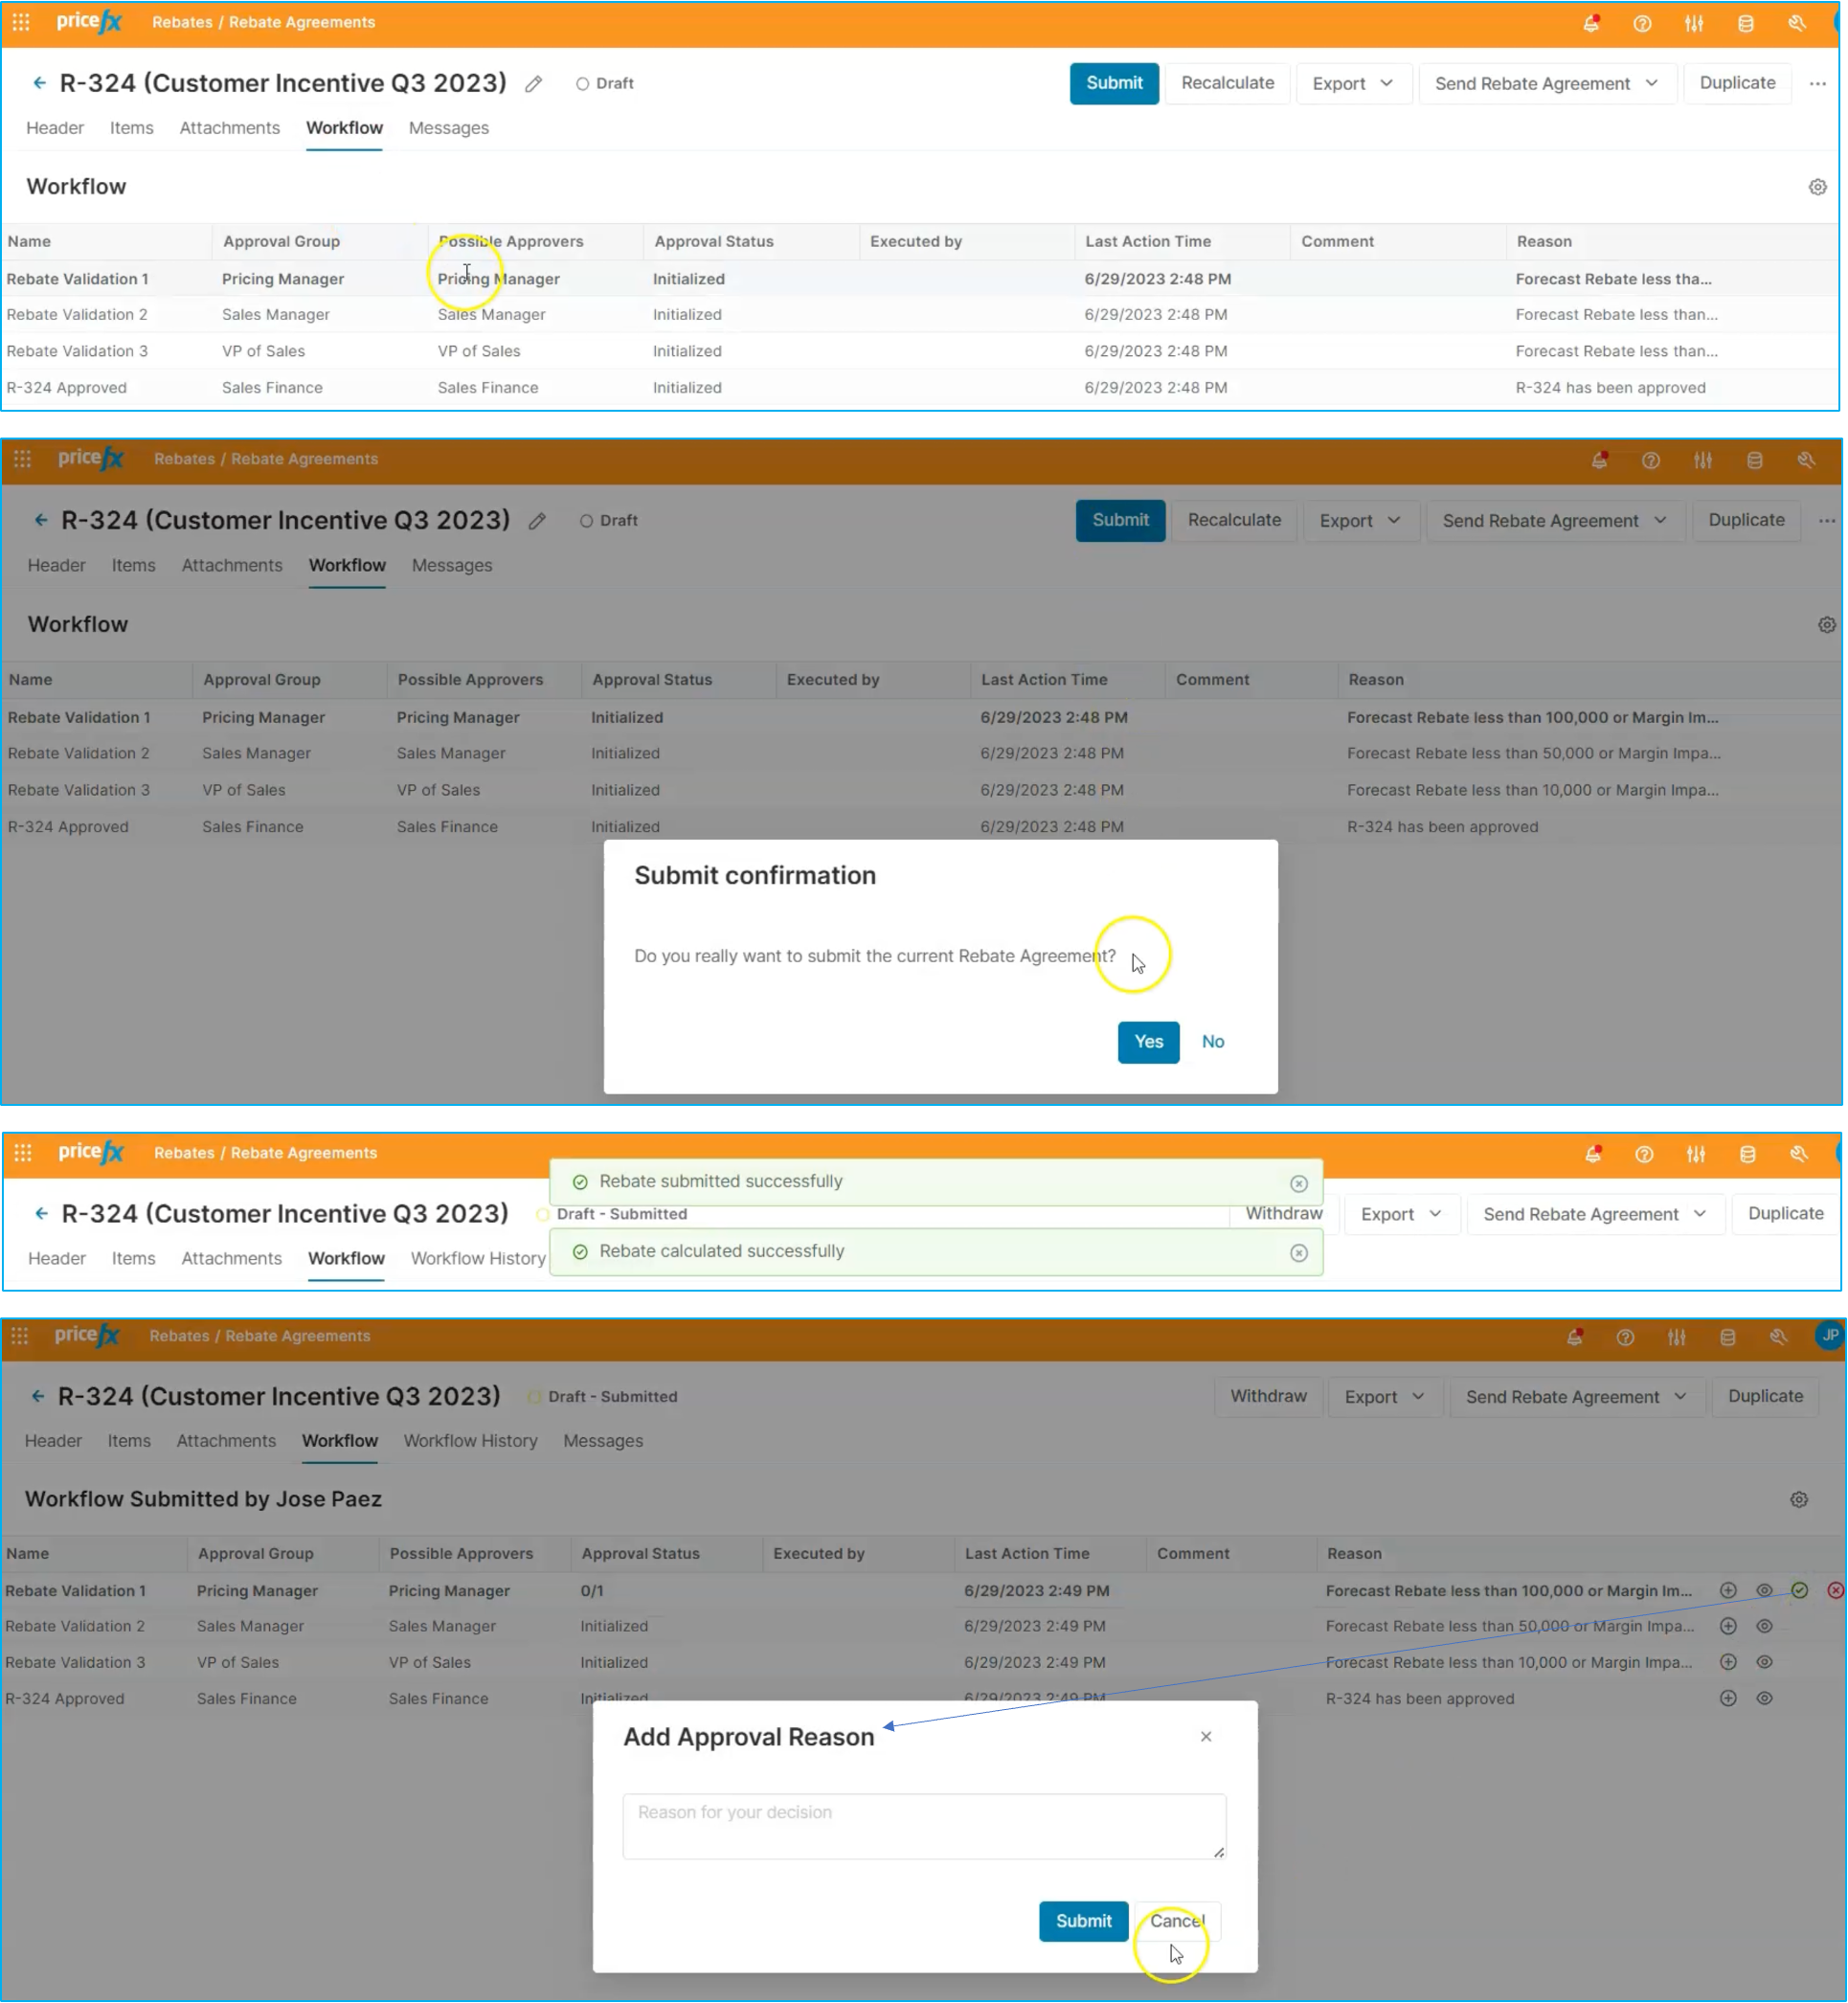The height and width of the screenshot is (2003, 1848).
Task: Close the Add Approval Reason dialog with X
Action: [x=1206, y=1737]
